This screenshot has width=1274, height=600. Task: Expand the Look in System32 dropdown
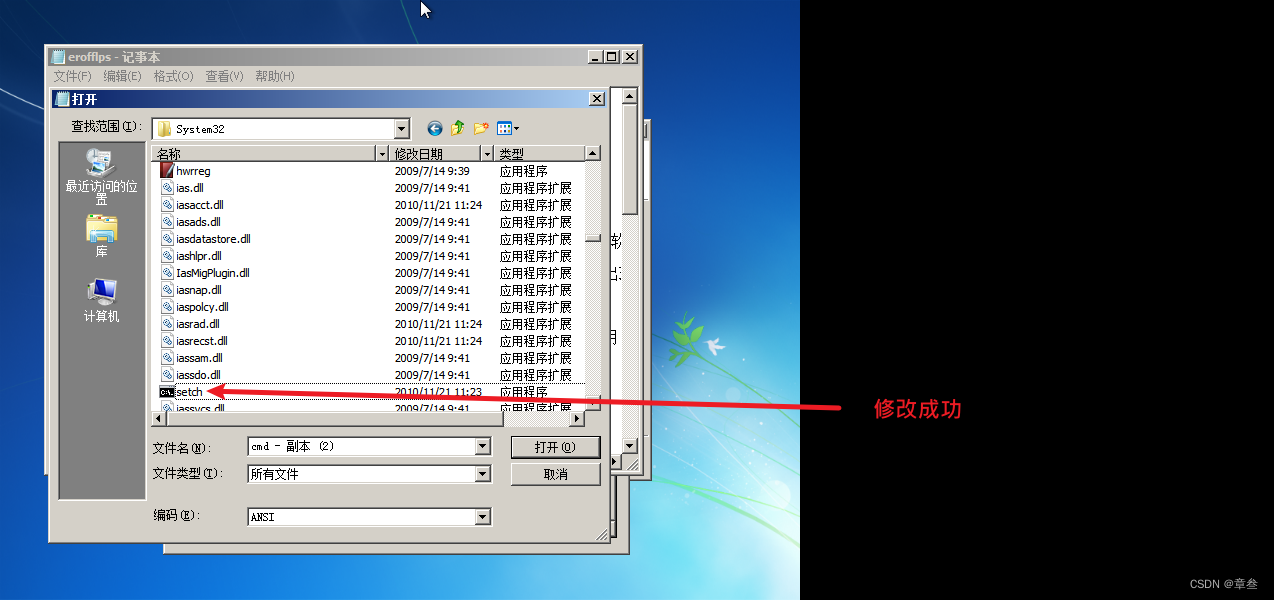[402, 129]
